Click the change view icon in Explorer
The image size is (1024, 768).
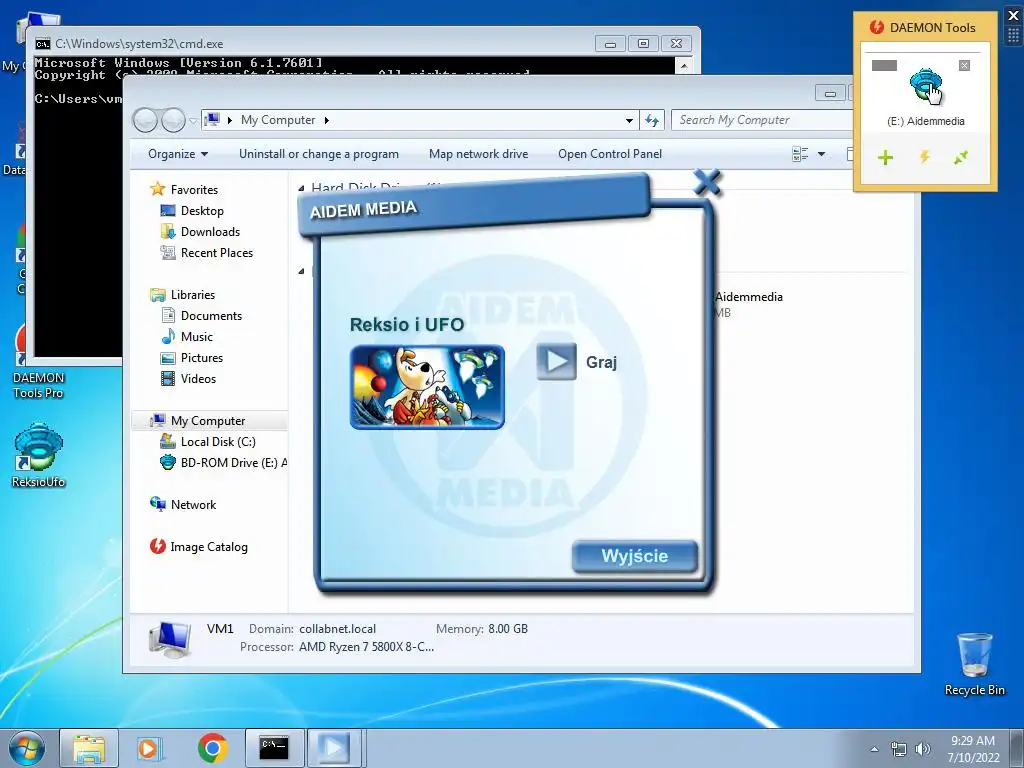click(x=800, y=154)
